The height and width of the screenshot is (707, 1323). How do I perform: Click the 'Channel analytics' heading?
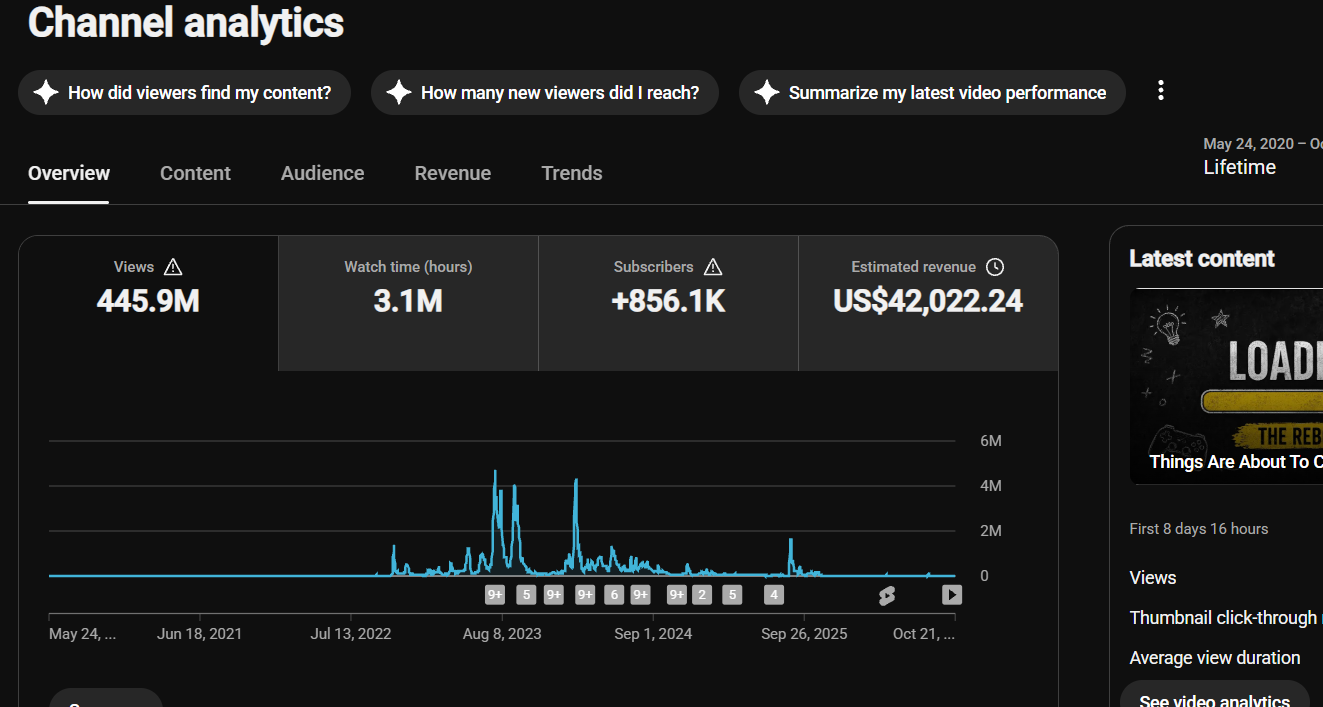[x=186, y=22]
